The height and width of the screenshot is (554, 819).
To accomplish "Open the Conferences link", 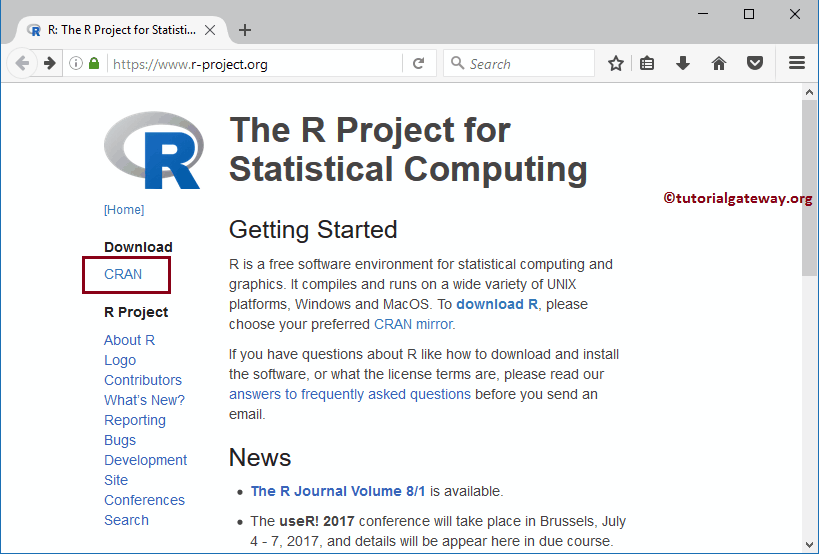I will tap(144, 500).
